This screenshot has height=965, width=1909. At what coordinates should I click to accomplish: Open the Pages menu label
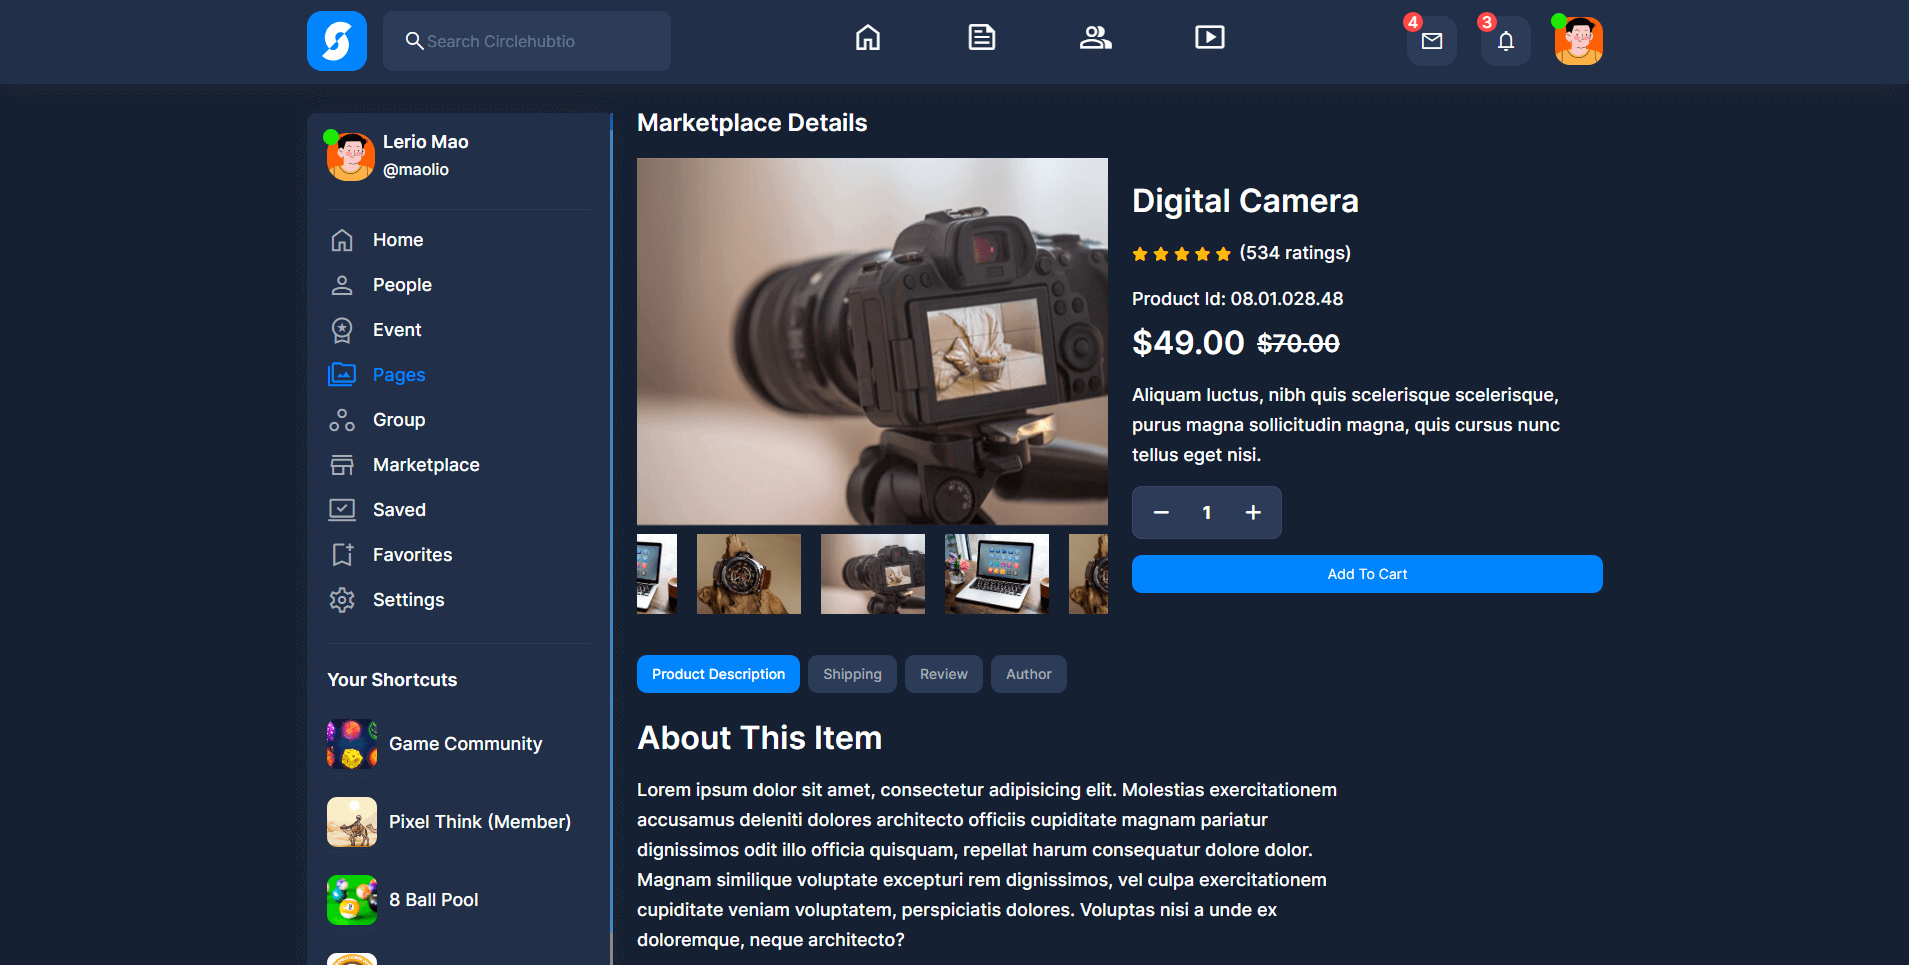pyautogui.click(x=399, y=375)
